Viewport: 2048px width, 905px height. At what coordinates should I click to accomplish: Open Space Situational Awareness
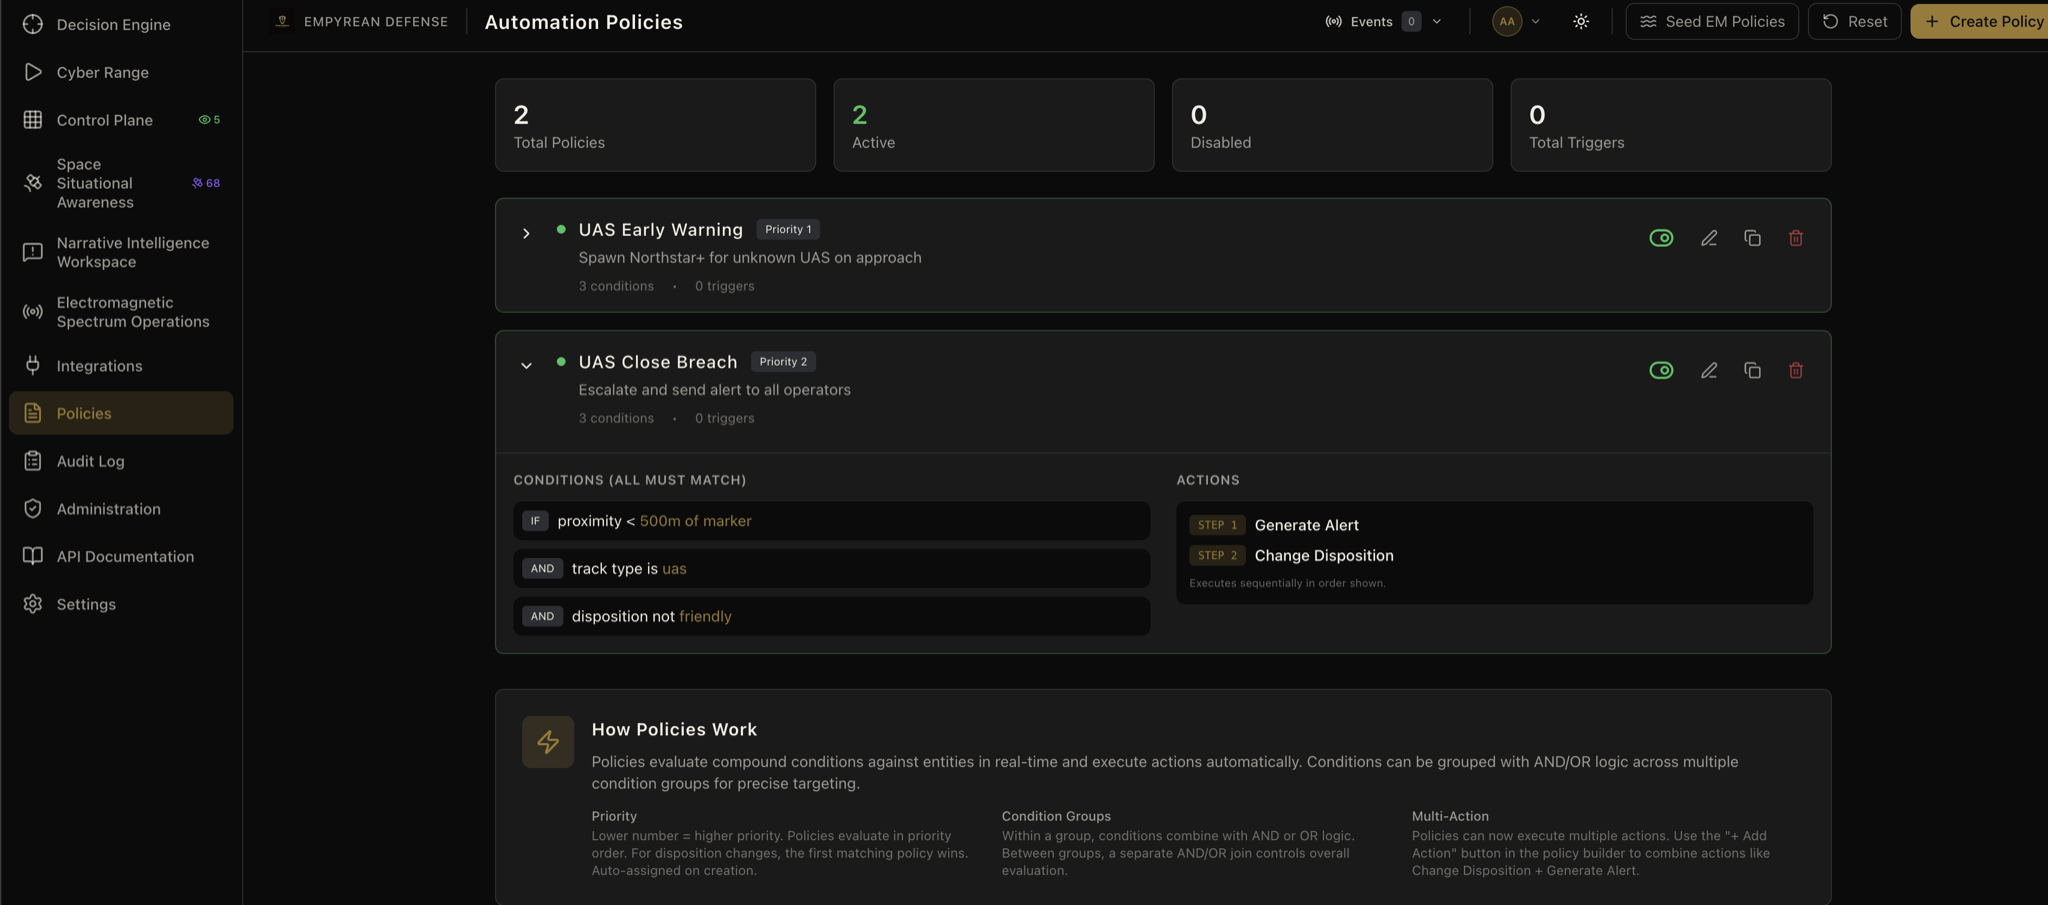click(121, 183)
